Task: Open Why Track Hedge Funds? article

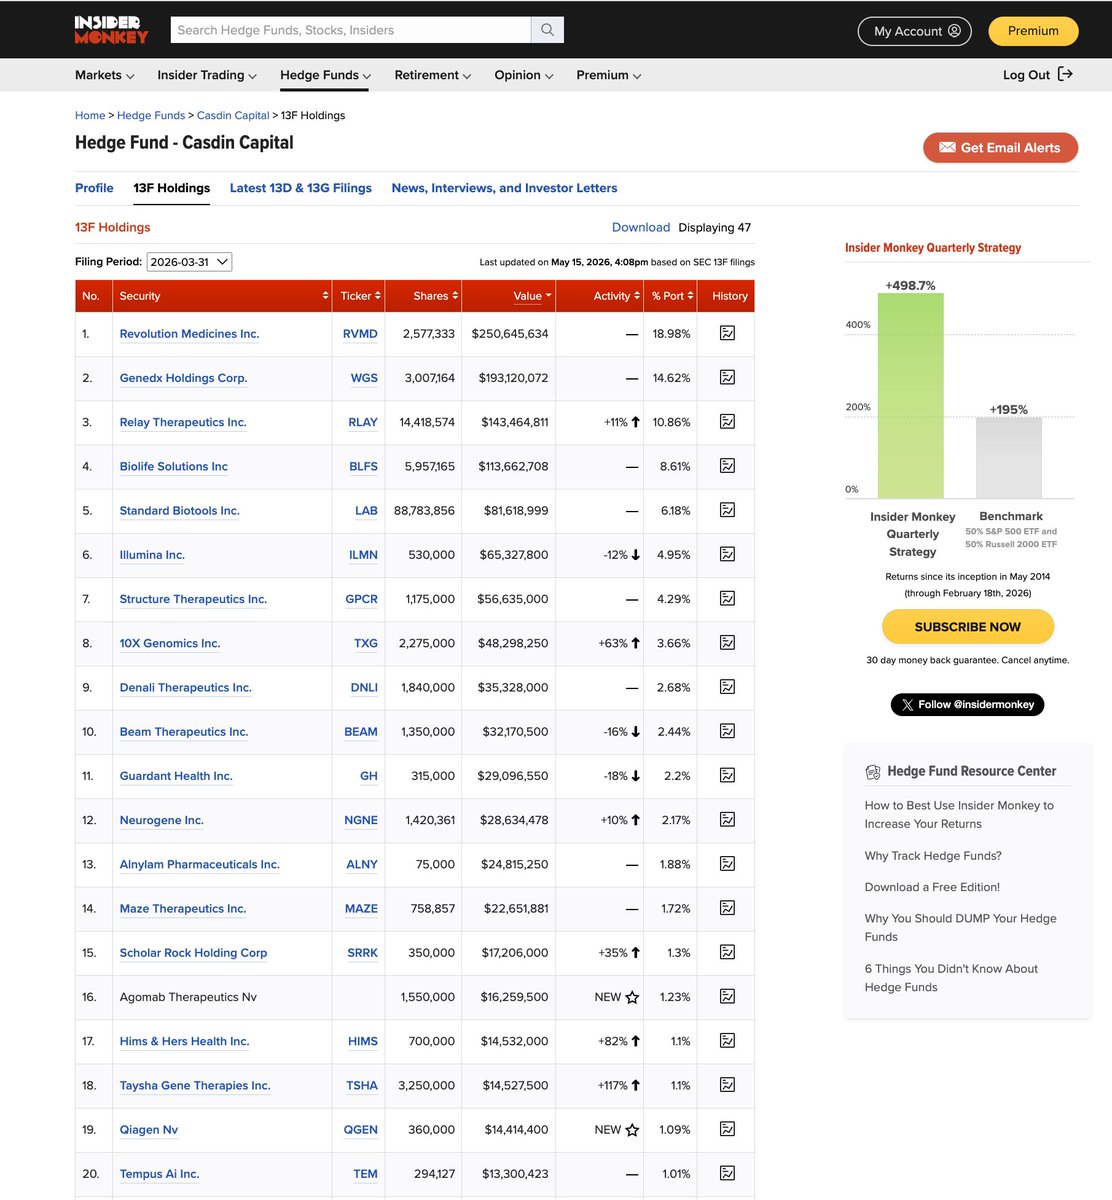Action: 933,856
